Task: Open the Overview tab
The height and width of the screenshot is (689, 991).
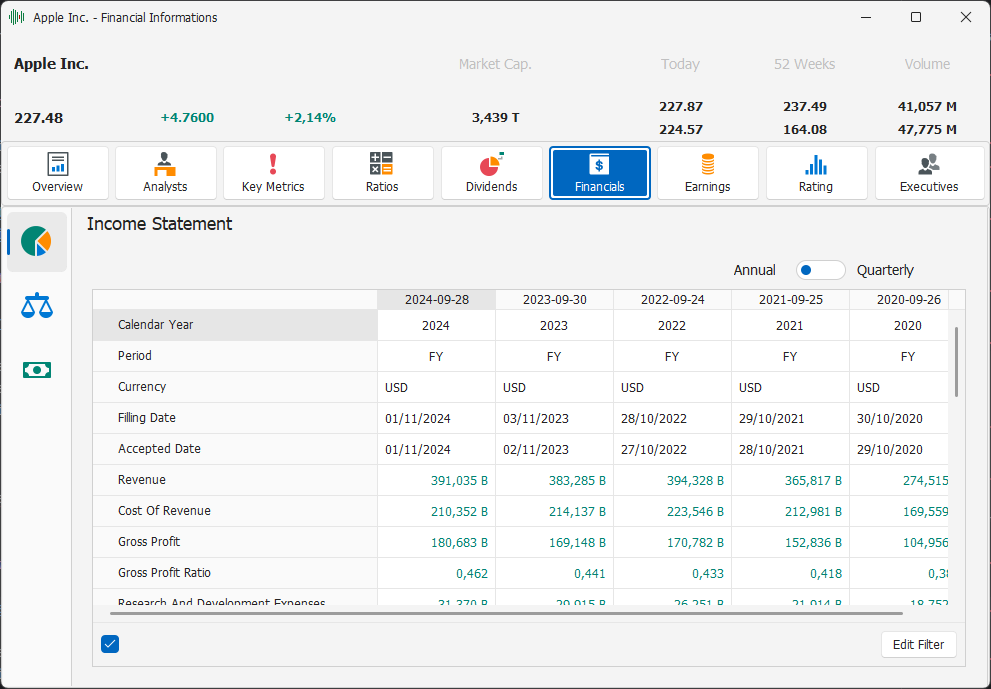Action: pyautogui.click(x=58, y=173)
